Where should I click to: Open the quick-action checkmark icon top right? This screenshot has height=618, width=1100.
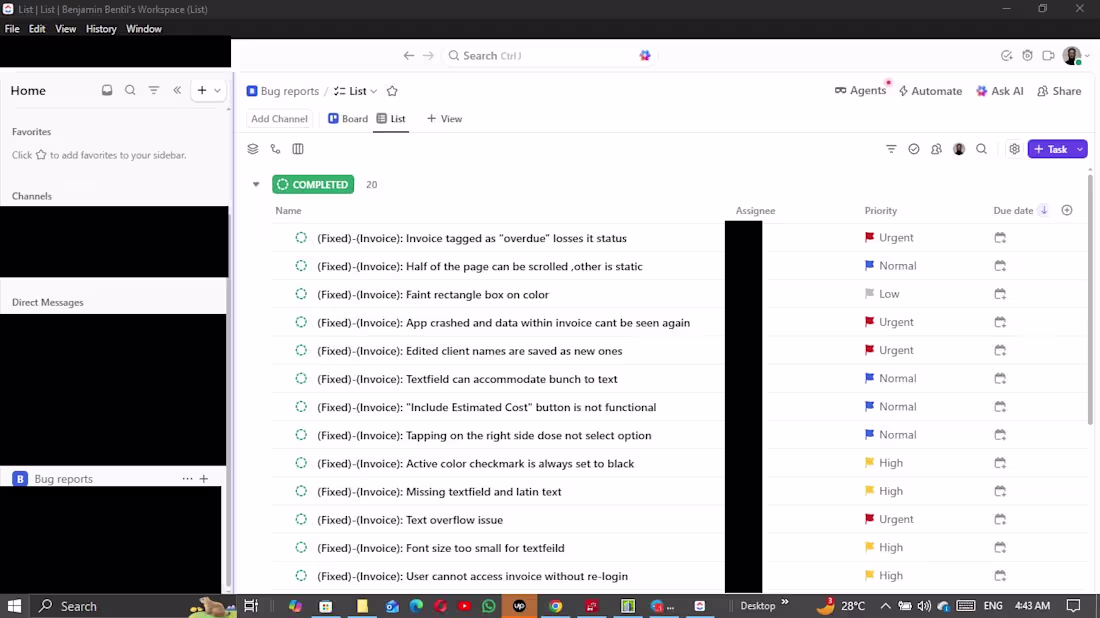(x=1007, y=55)
